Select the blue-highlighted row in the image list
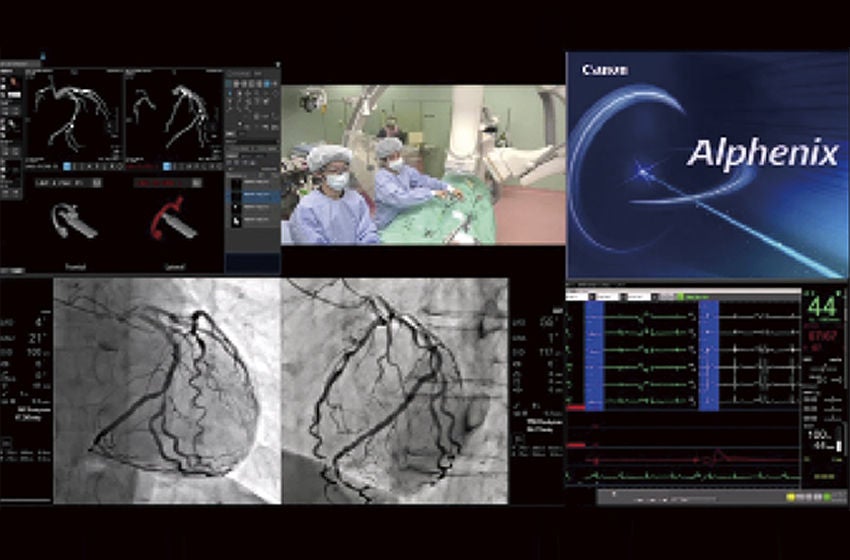 [253, 195]
